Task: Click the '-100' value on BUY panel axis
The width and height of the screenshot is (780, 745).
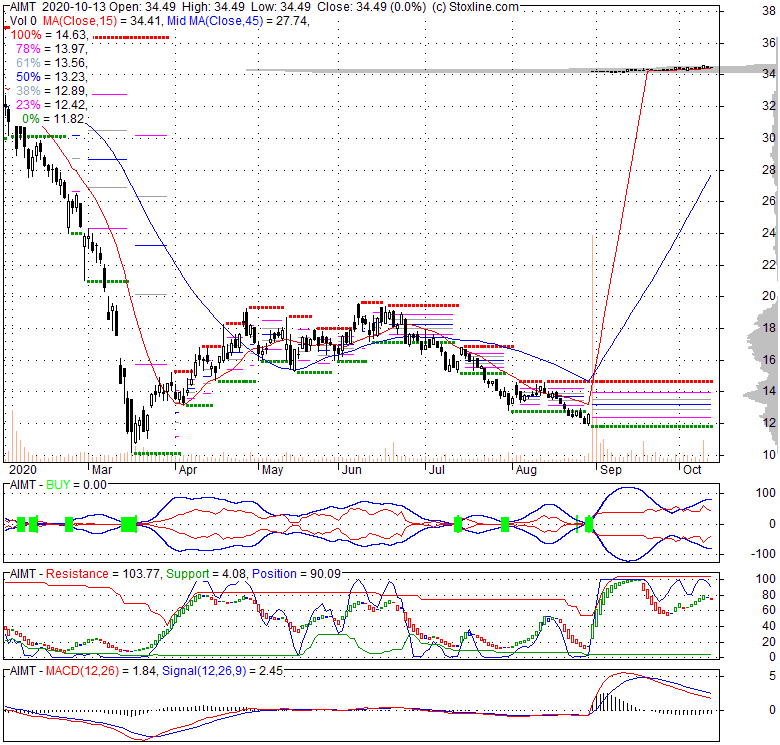Action: pyautogui.click(x=765, y=554)
